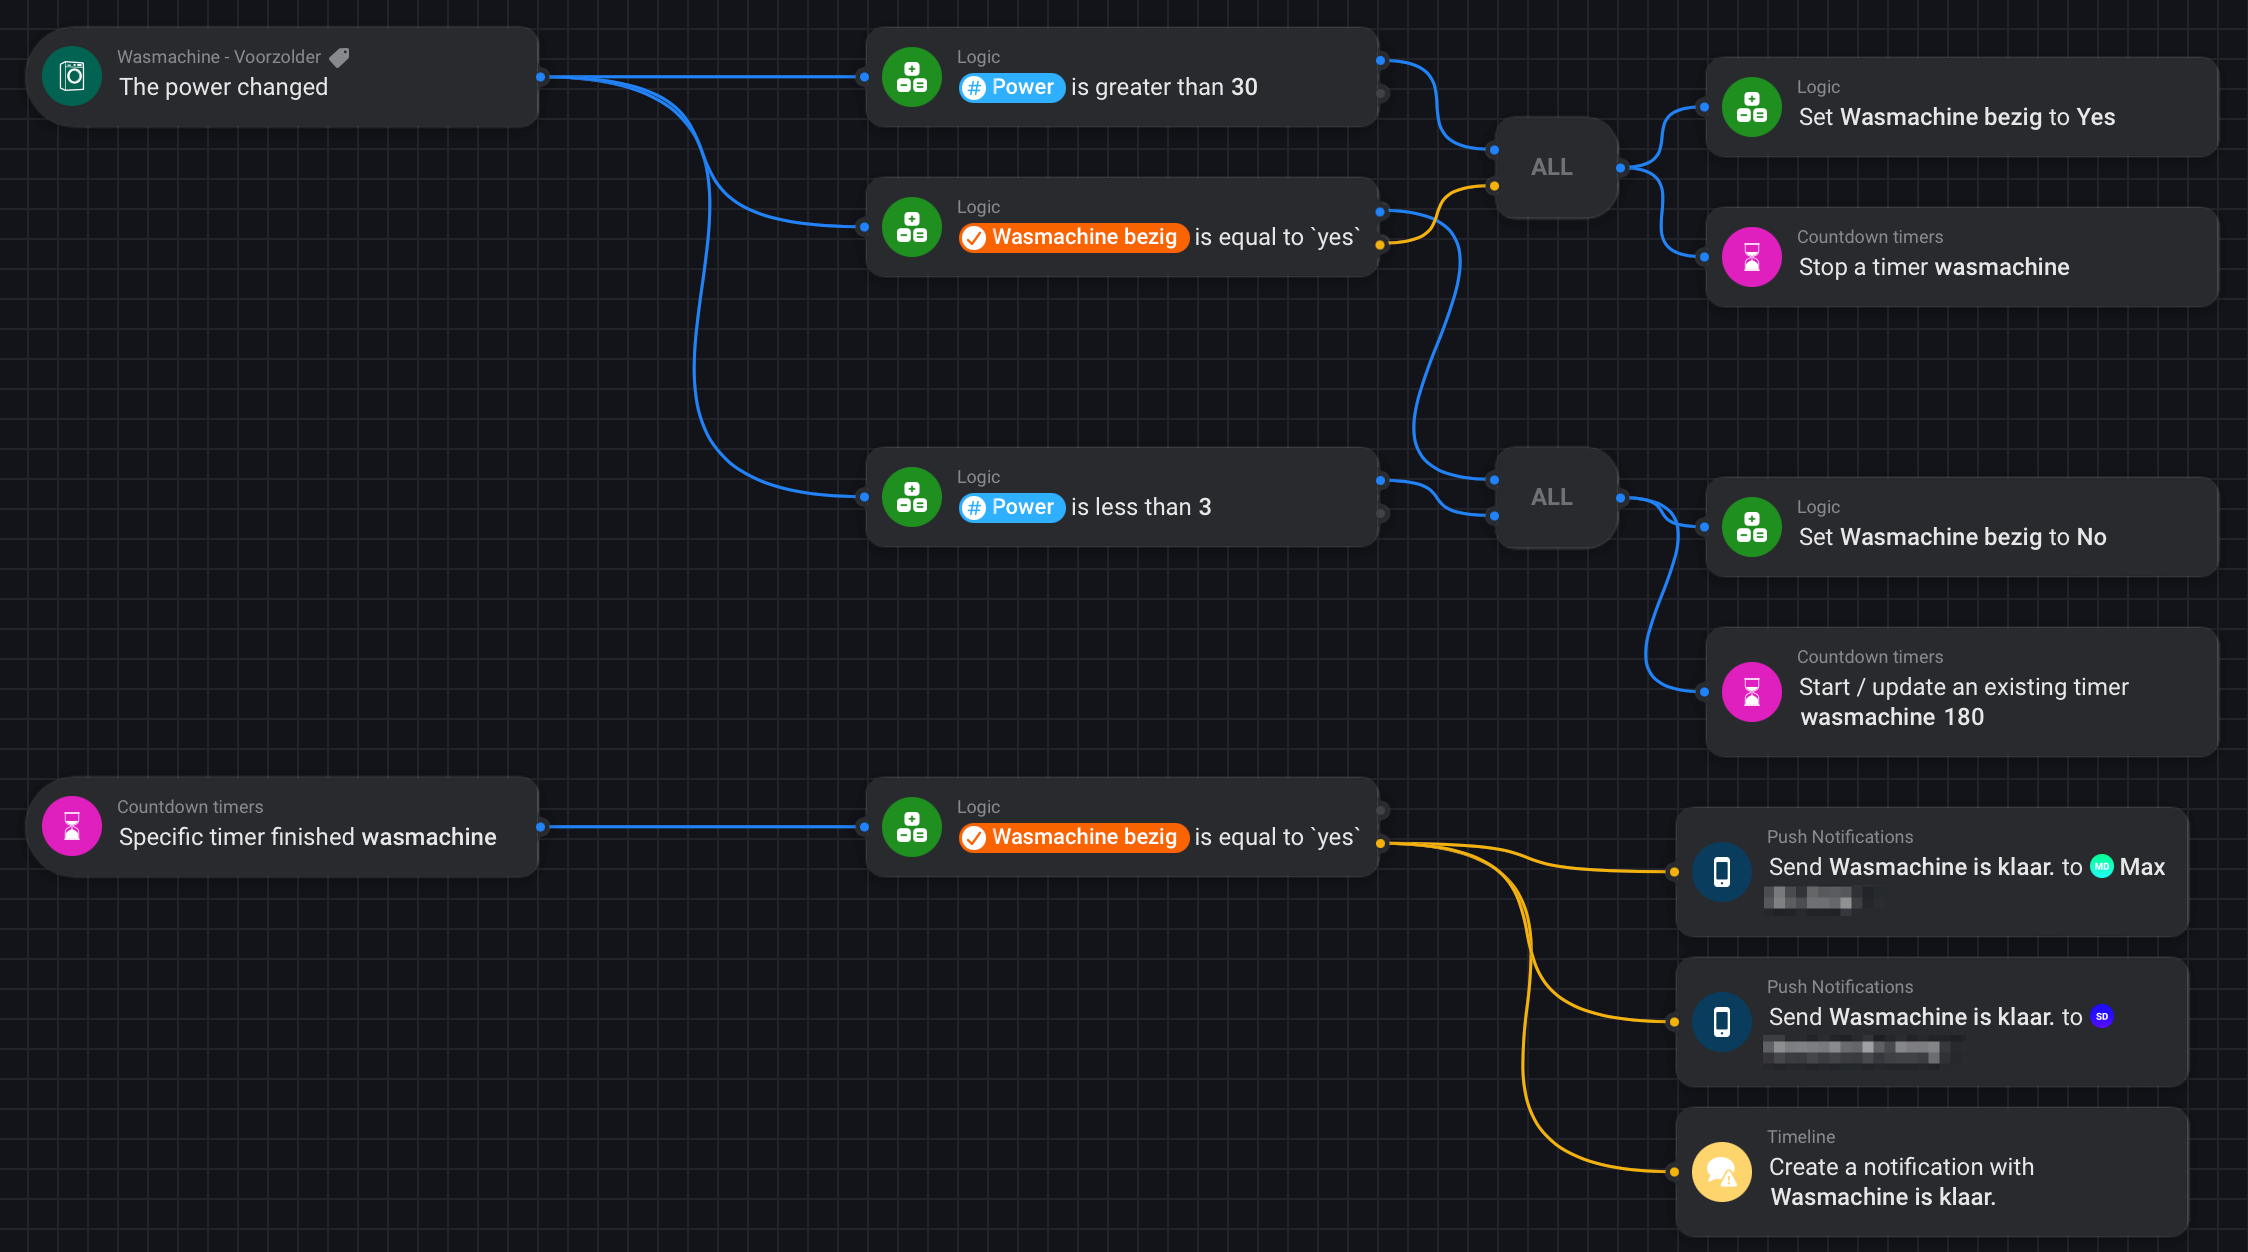This screenshot has width=2248, height=1252.
Task: Click the output dot of the upper ALL node
Action: tap(1620, 168)
